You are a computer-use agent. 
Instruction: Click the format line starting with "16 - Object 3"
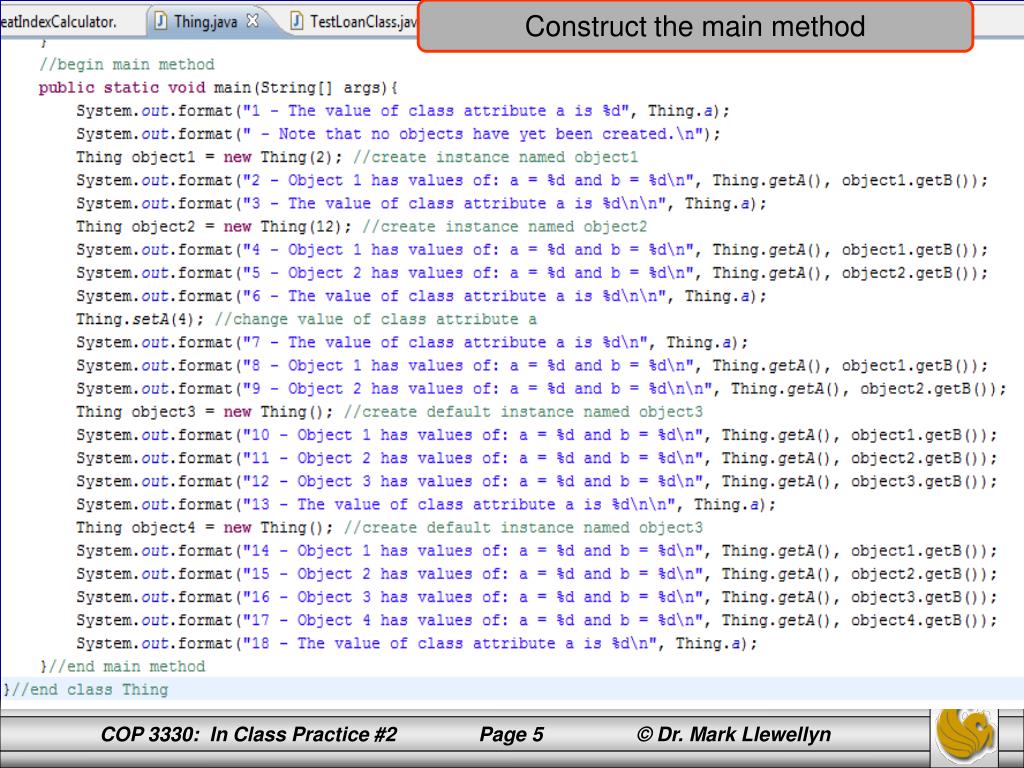coord(537,598)
